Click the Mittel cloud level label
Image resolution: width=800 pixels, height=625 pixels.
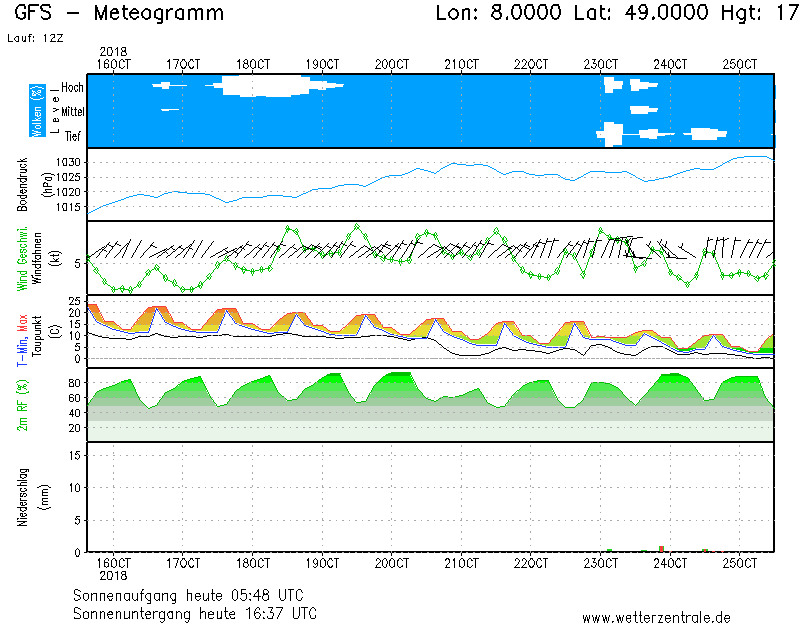[x=72, y=112]
